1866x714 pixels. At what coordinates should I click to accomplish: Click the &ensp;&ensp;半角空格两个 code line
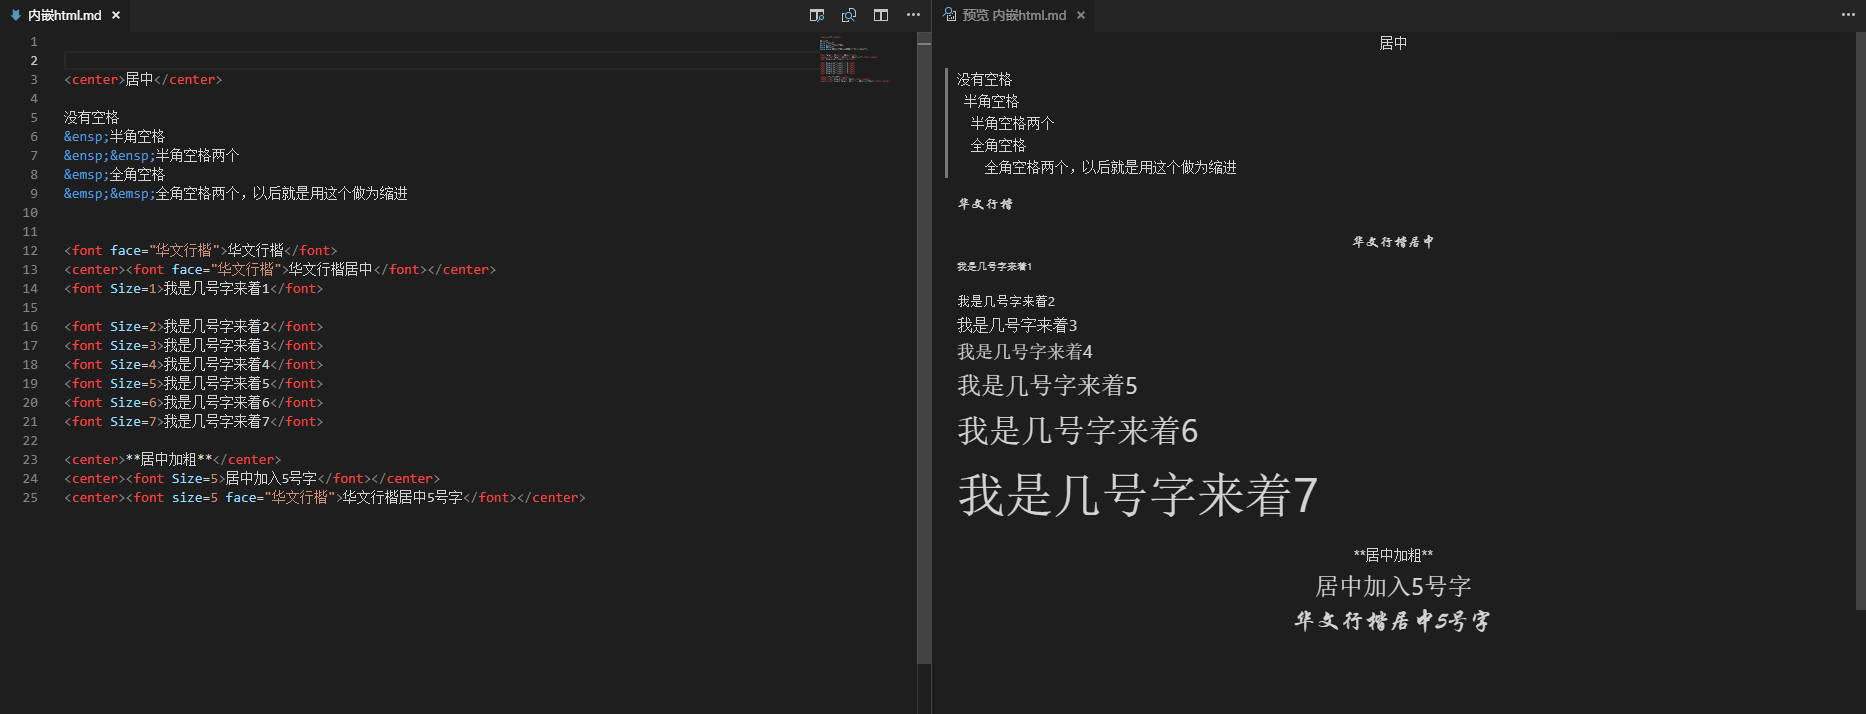(x=152, y=155)
